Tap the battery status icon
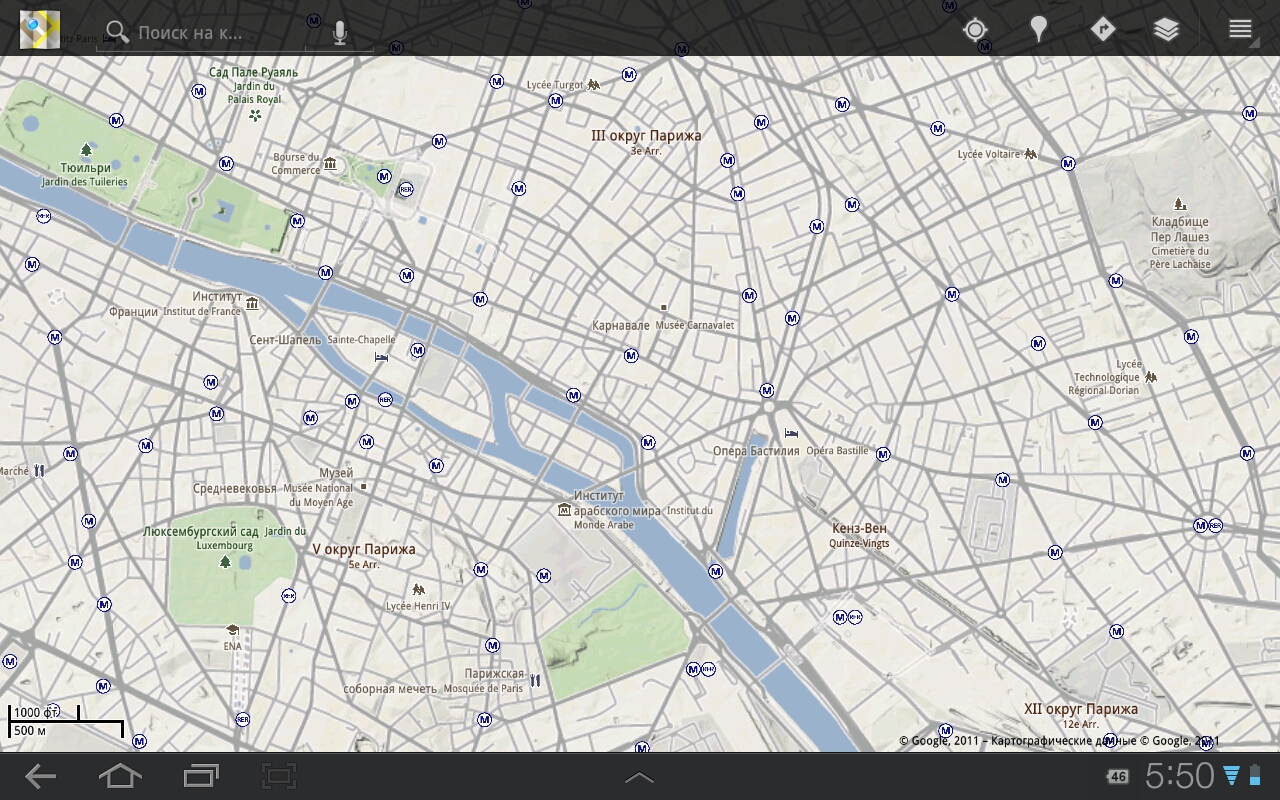 point(1255,776)
